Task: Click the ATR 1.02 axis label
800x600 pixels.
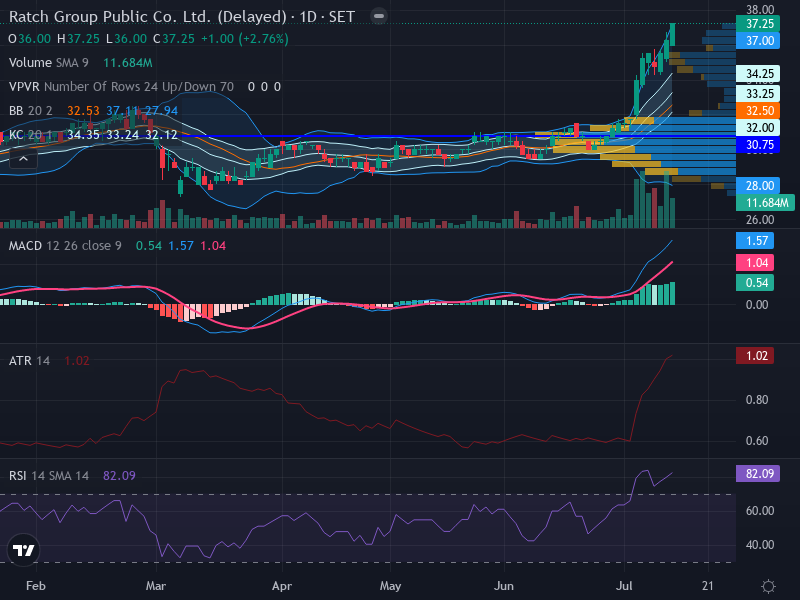Action: [x=755, y=356]
